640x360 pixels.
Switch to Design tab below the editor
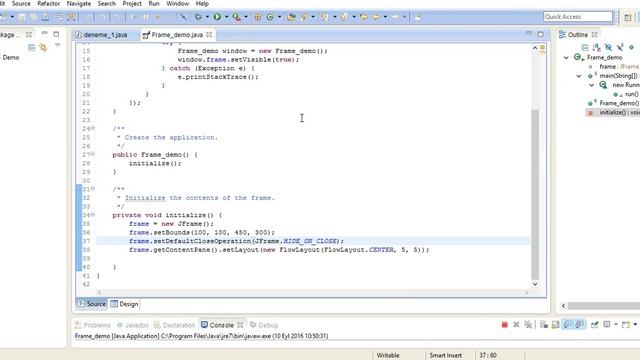(124, 304)
